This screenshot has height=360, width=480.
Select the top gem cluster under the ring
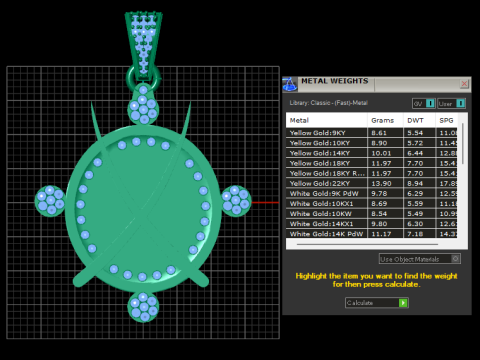coord(143,105)
